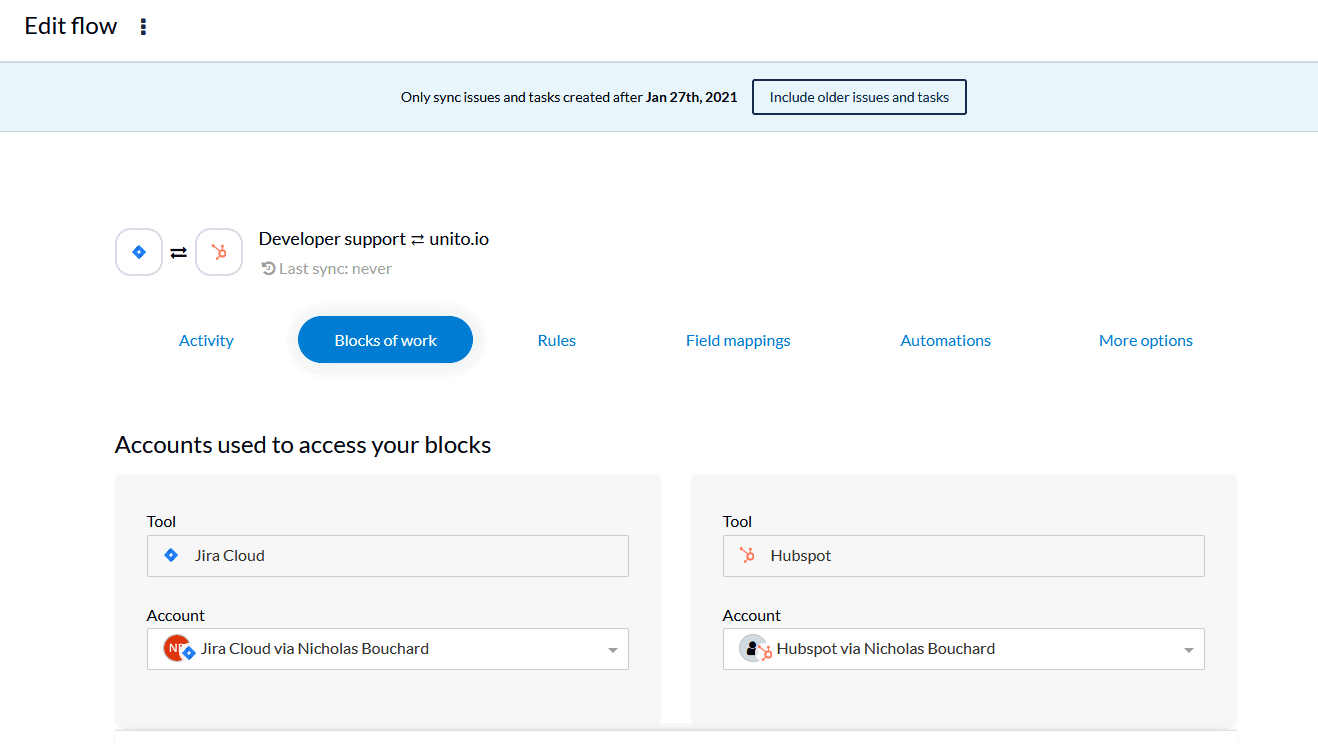Click the Jira account avatar icon

pos(178,648)
